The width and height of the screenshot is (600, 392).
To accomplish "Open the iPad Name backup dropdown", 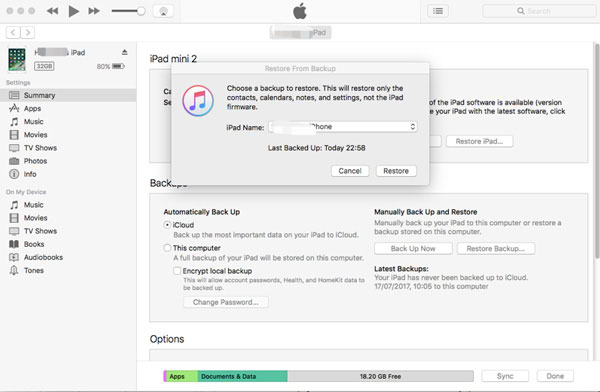I will pyautogui.click(x=343, y=127).
